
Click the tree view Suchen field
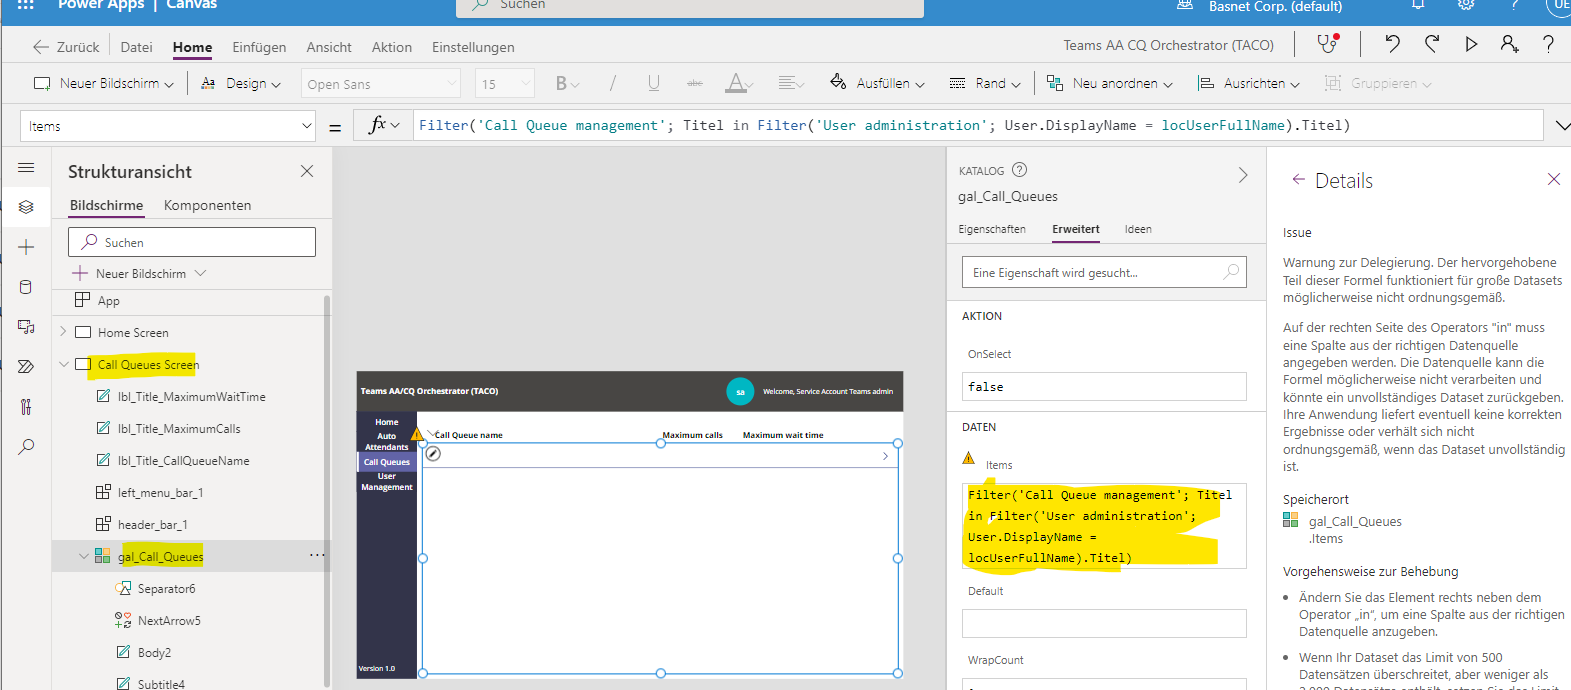tap(192, 242)
